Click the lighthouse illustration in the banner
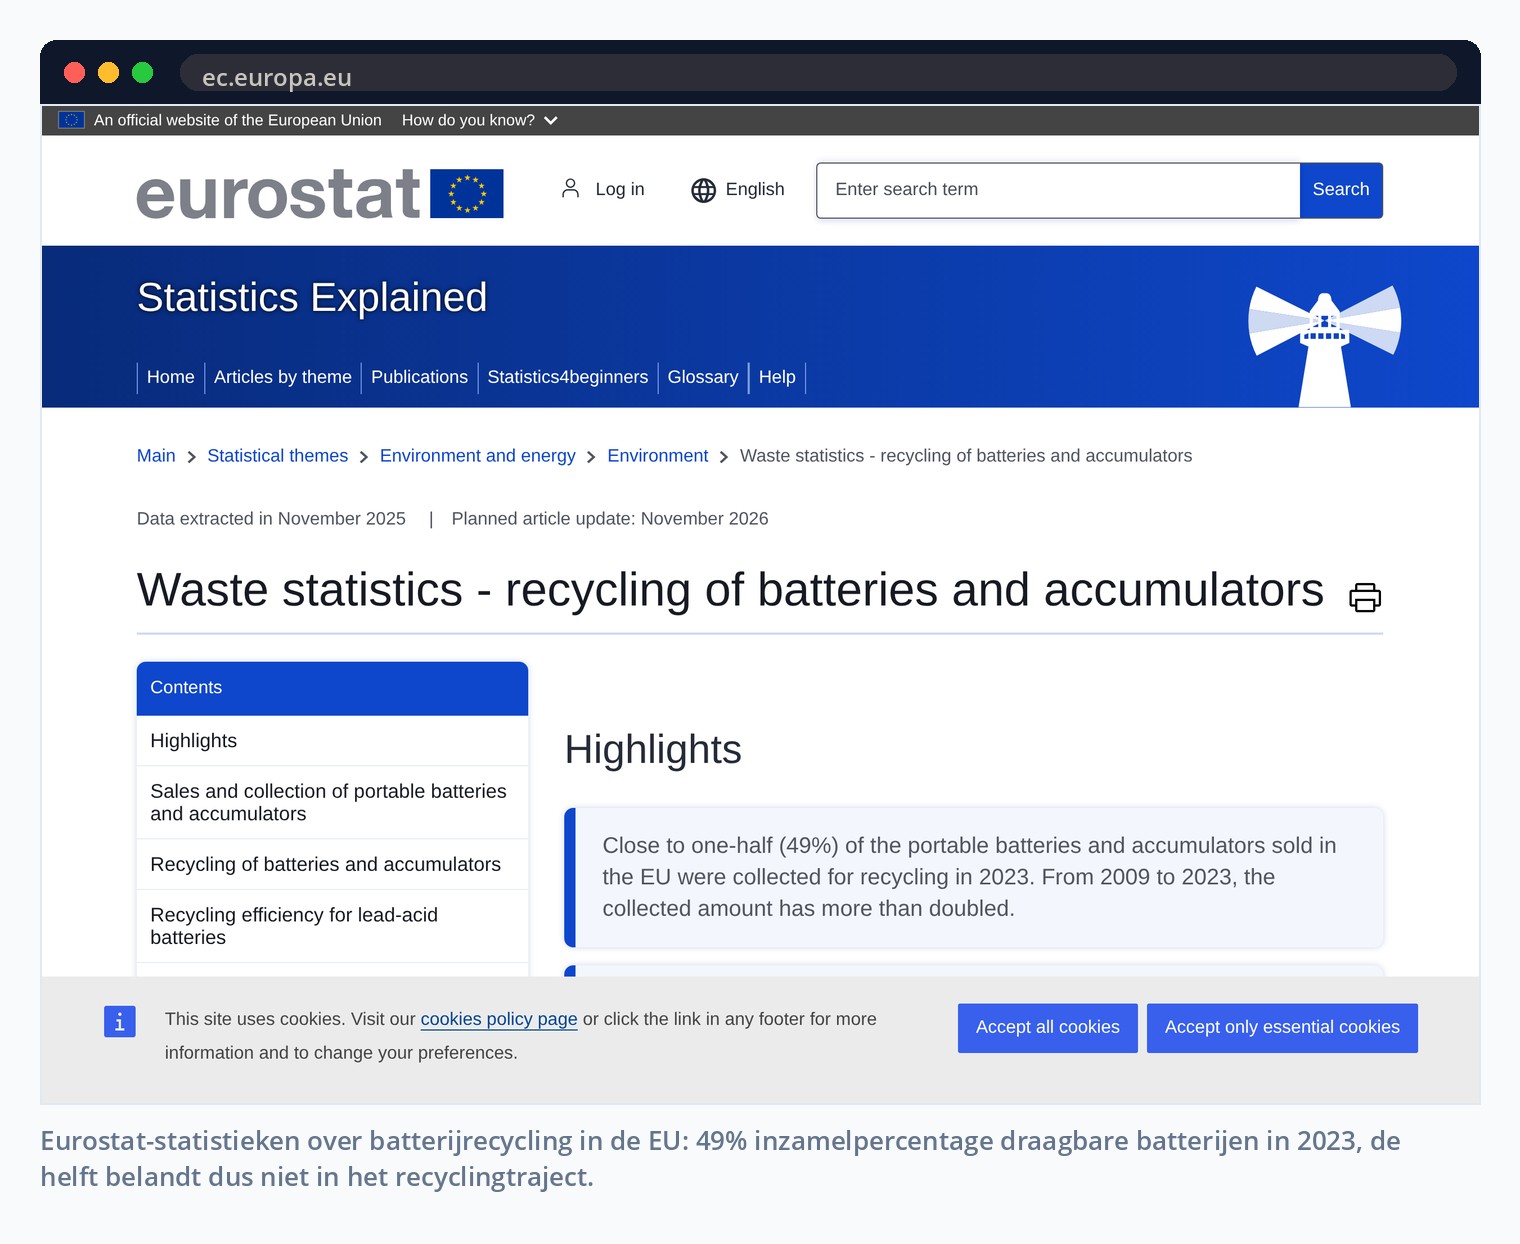This screenshot has width=1520, height=1244. [x=1324, y=346]
